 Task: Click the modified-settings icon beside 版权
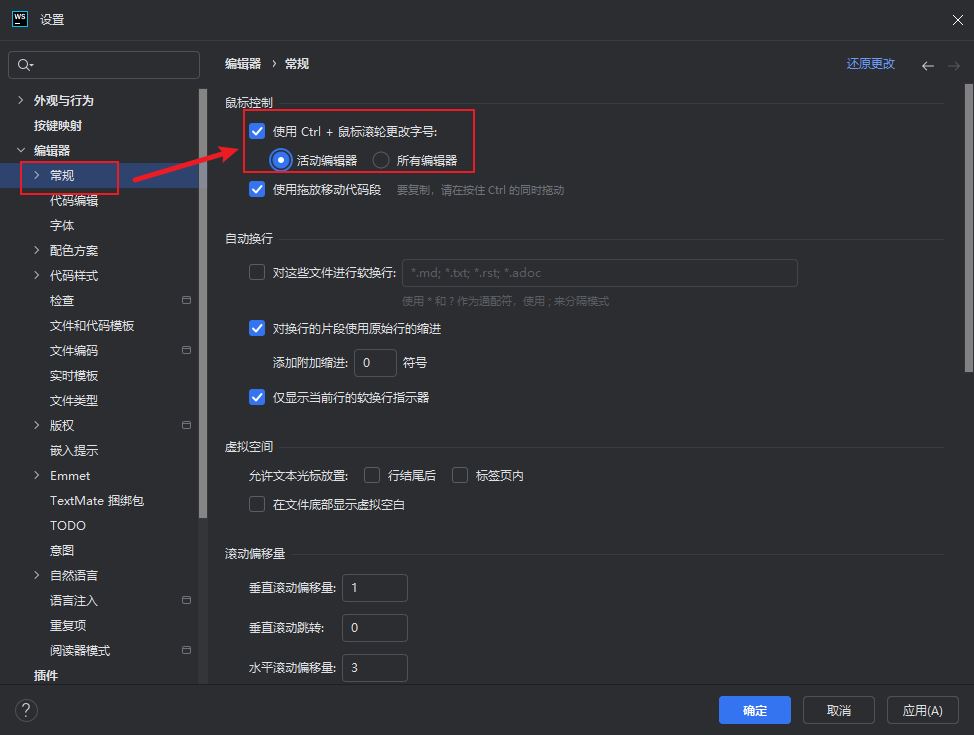[x=185, y=425]
